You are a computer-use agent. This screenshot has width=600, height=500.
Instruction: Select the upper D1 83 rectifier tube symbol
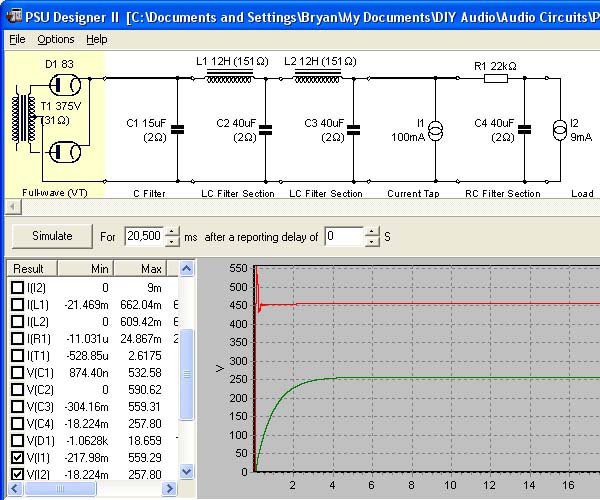(x=65, y=85)
